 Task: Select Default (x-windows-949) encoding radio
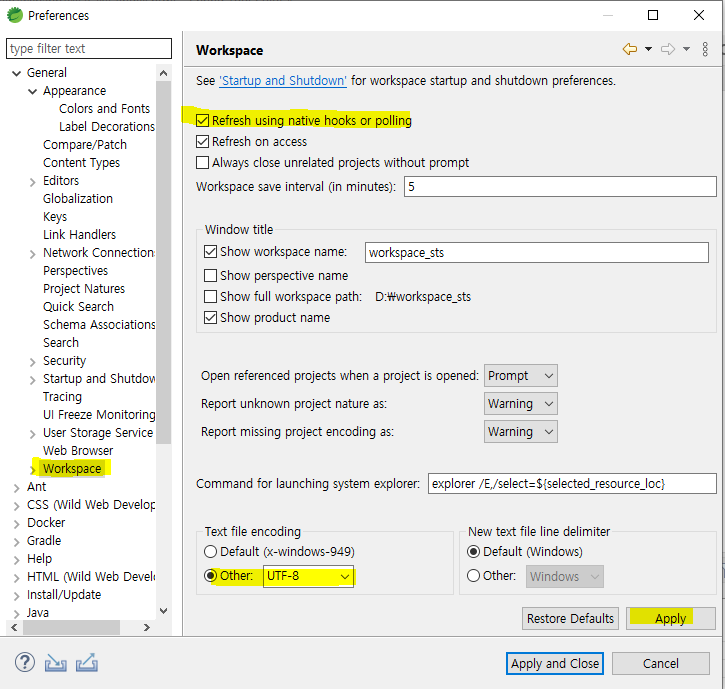[210, 552]
